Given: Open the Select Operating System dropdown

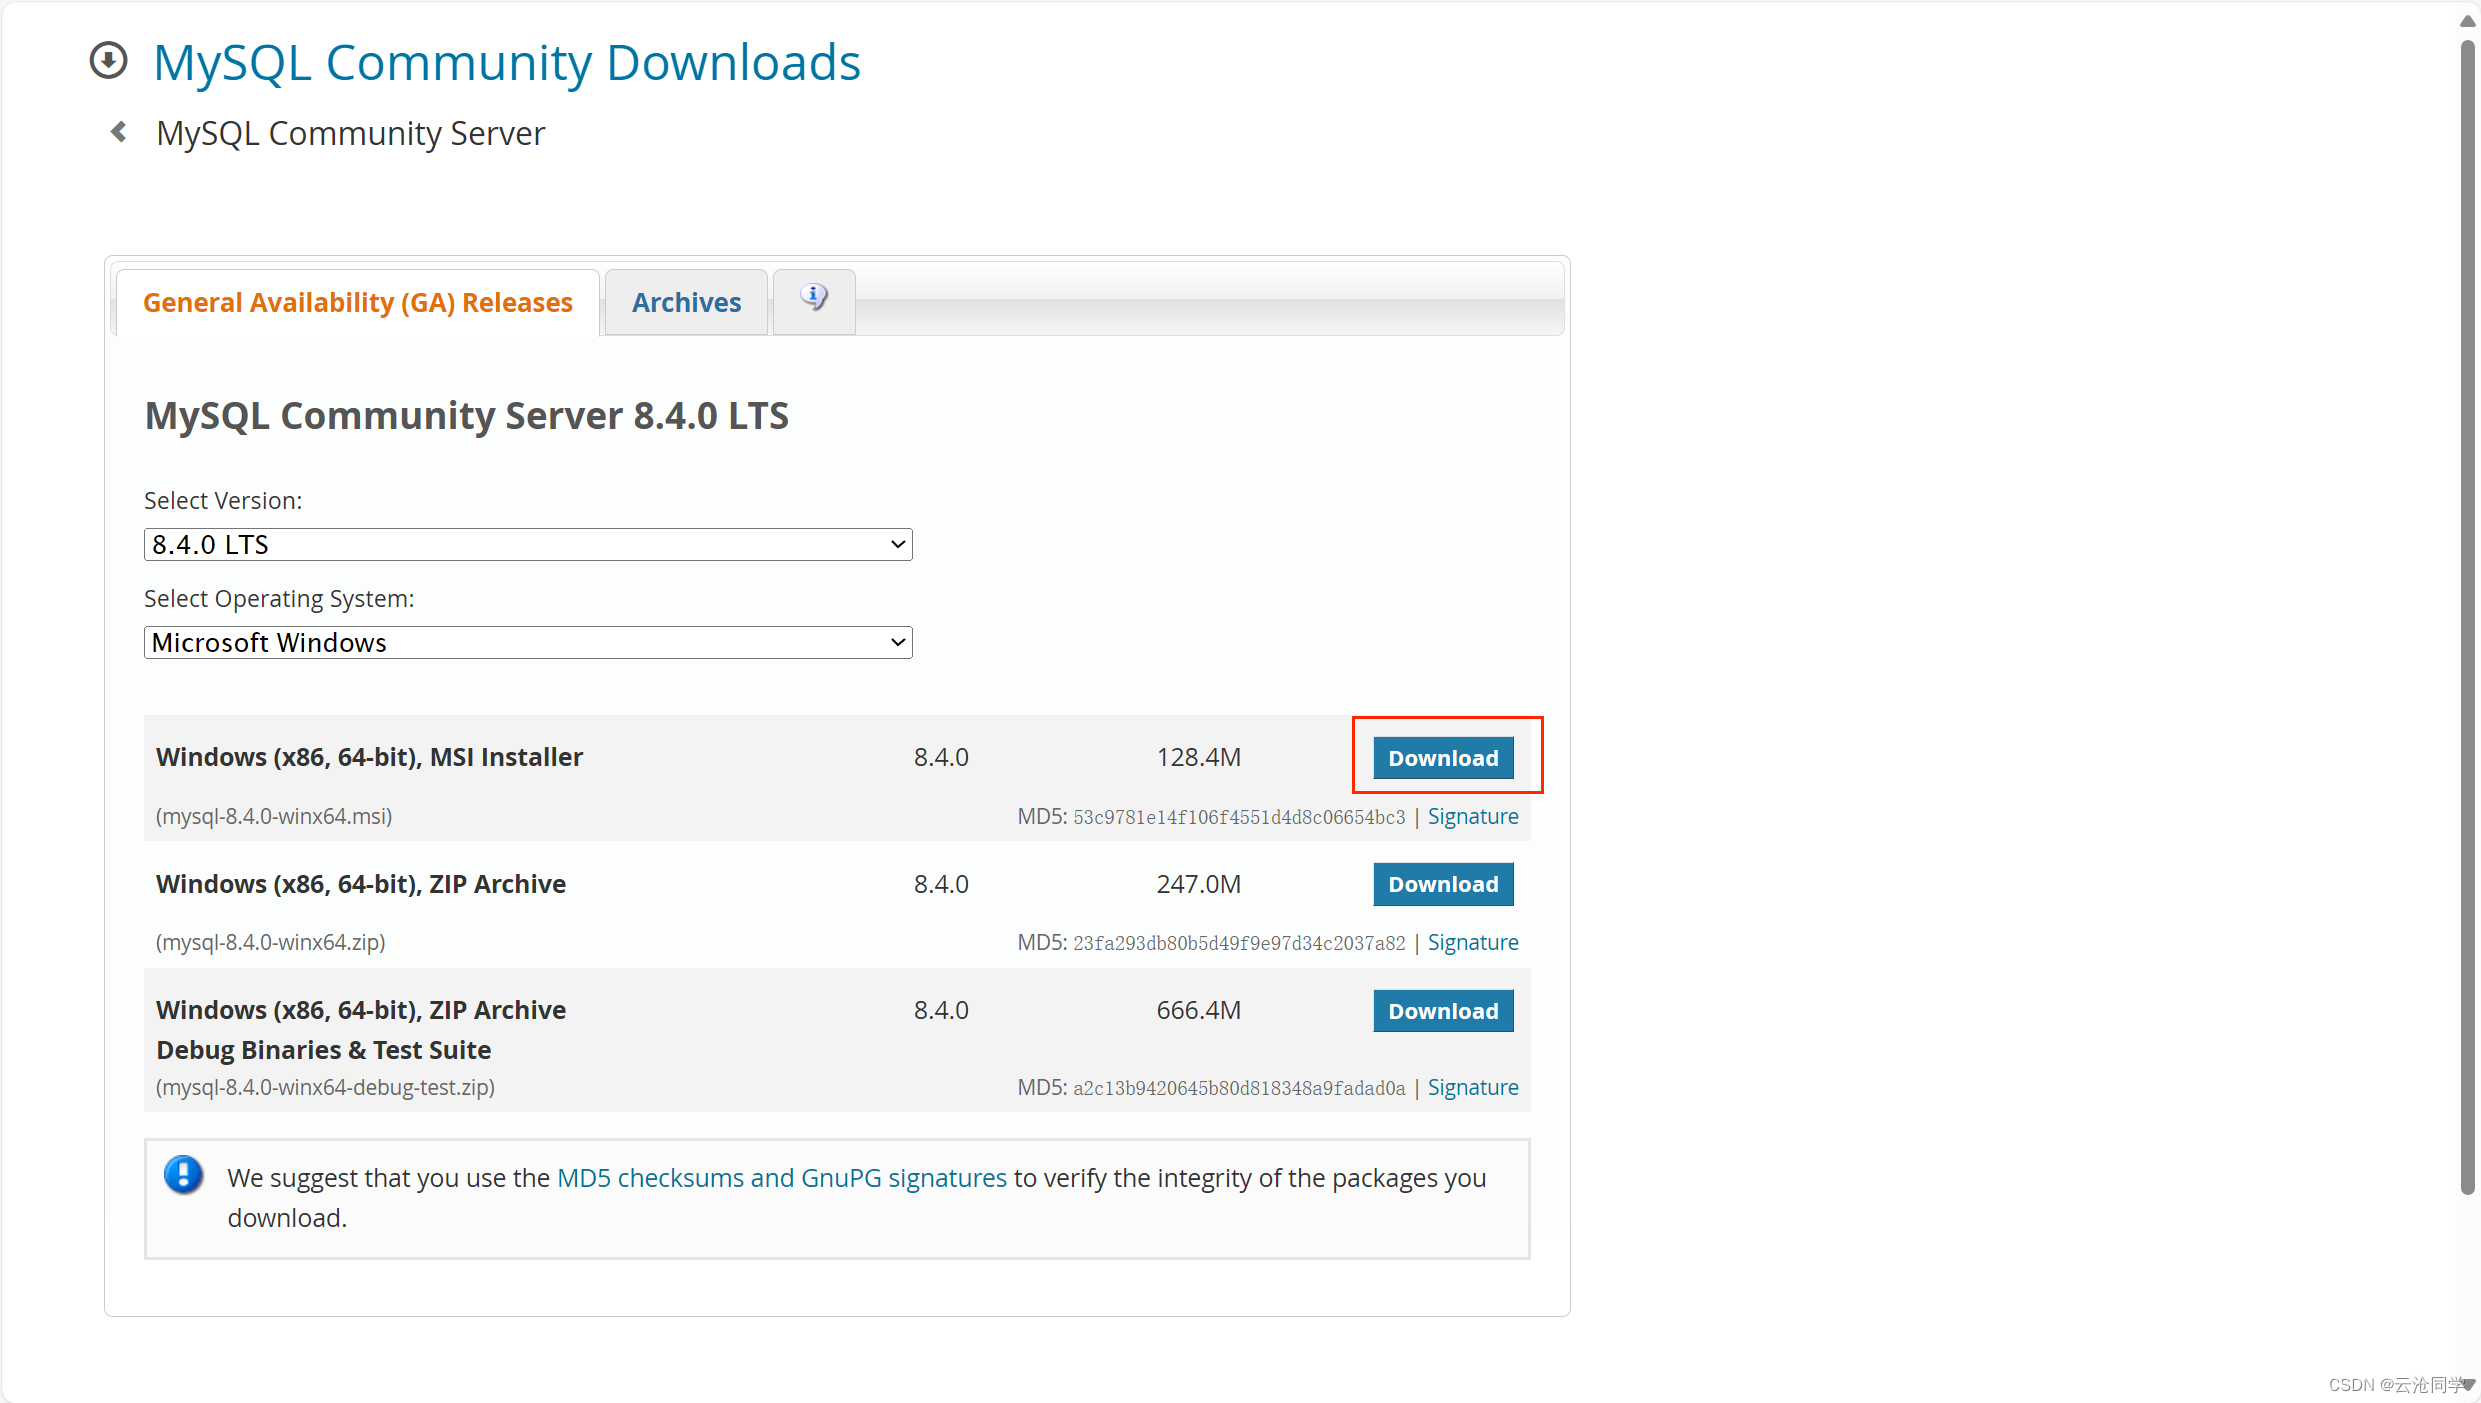Looking at the screenshot, I should 527,642.
